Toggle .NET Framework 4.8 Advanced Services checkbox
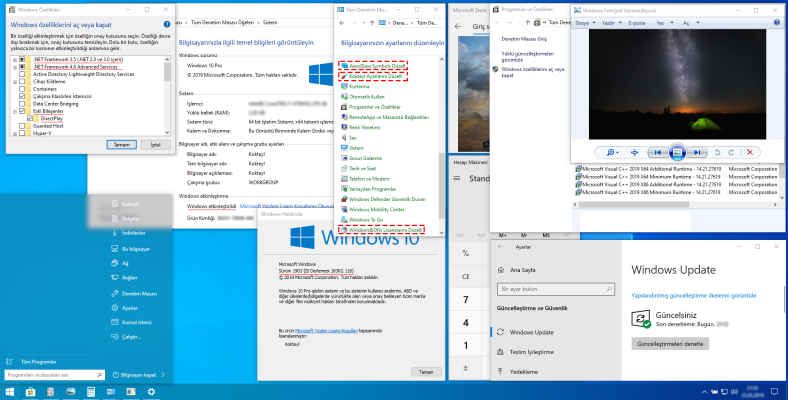 (22, 67)
